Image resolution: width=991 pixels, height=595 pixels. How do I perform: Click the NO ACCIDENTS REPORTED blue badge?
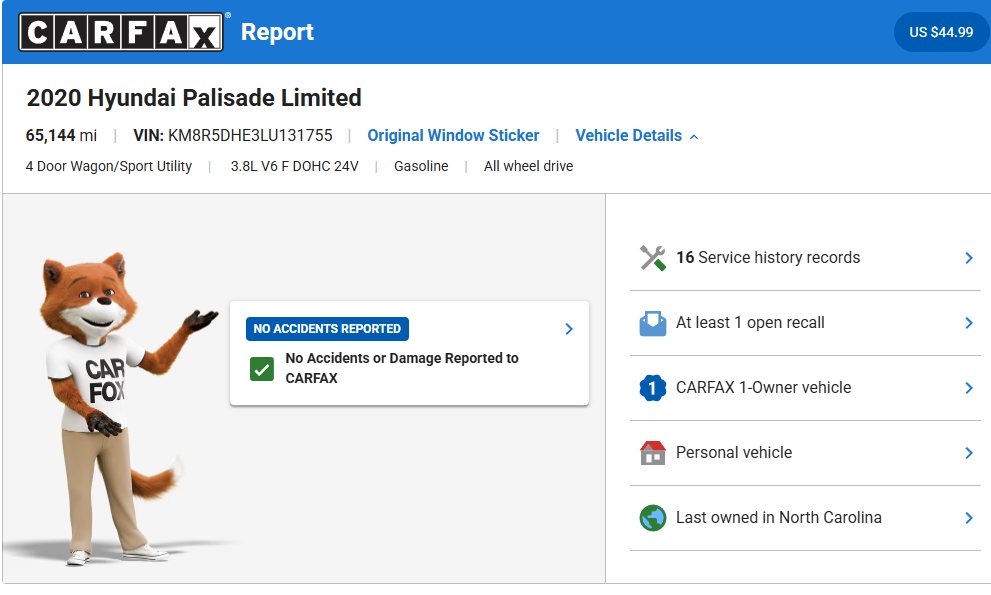[327, 329]
